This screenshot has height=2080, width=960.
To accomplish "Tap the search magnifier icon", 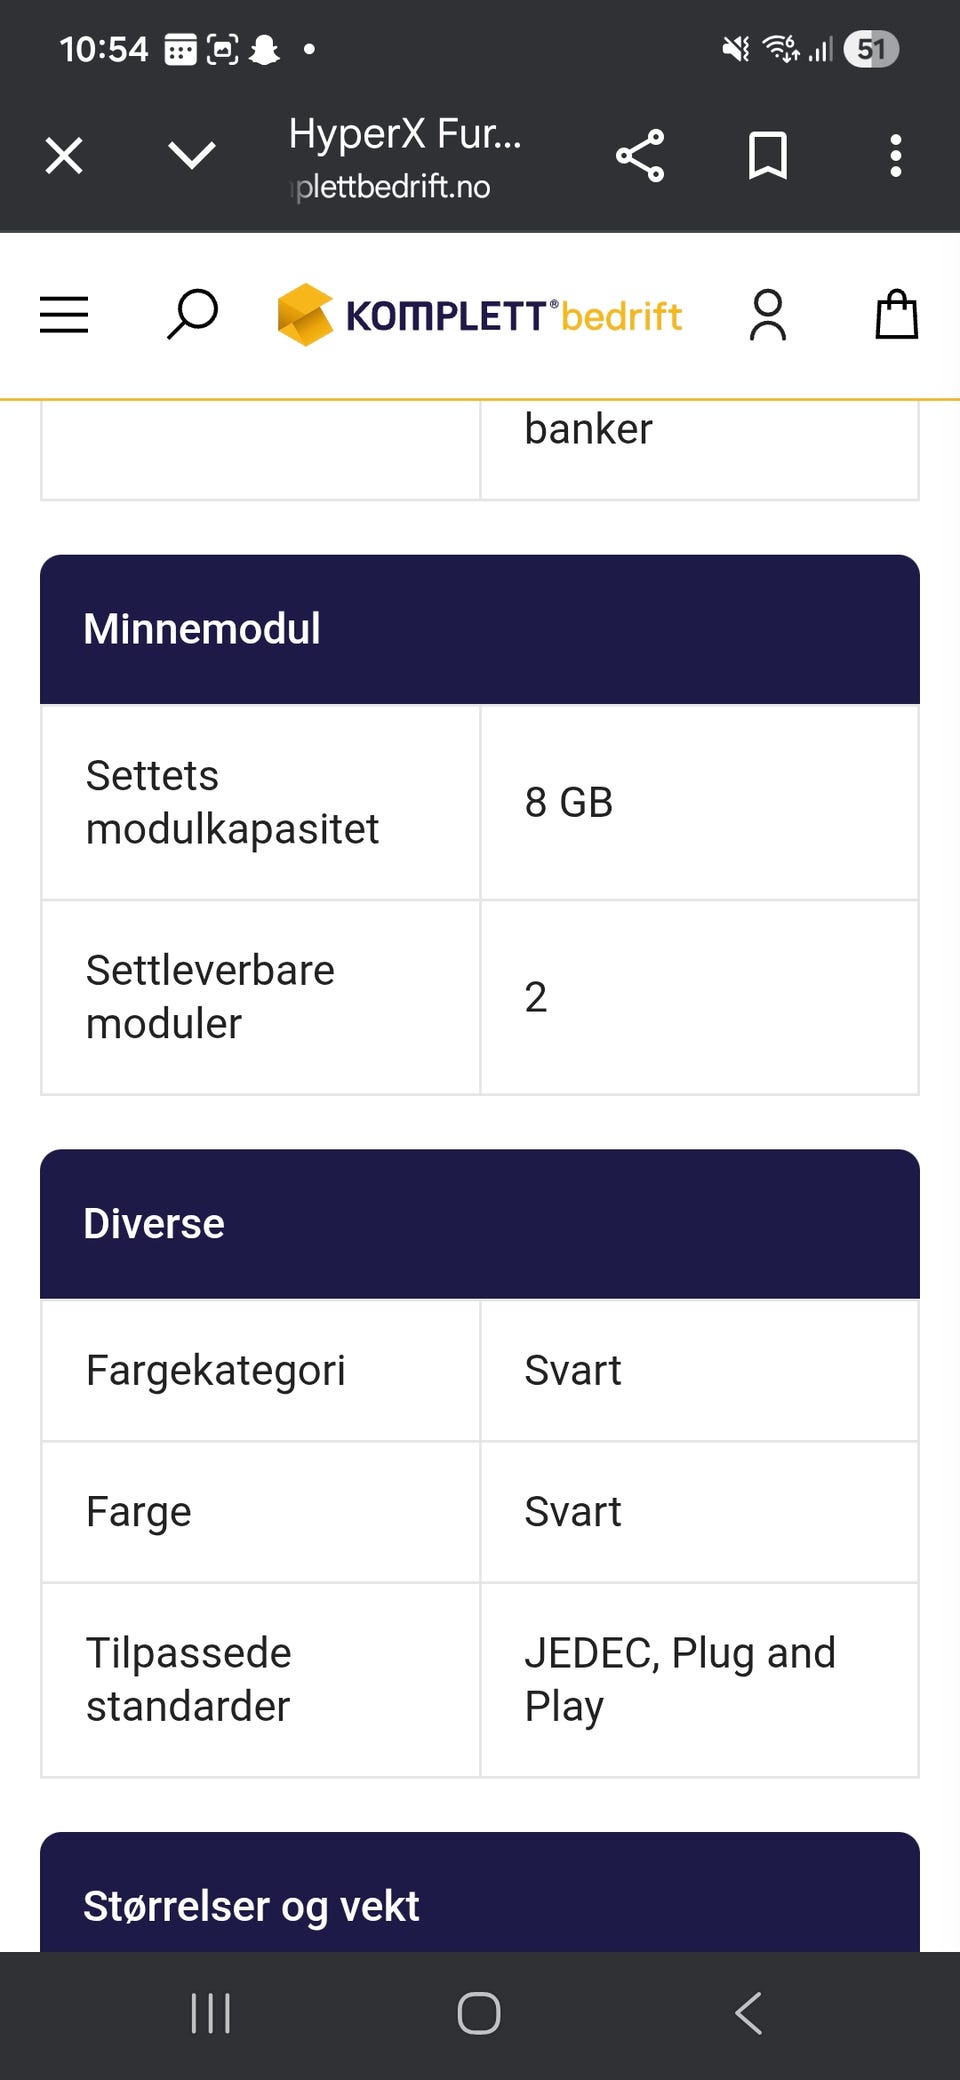I will pos(192,315).
